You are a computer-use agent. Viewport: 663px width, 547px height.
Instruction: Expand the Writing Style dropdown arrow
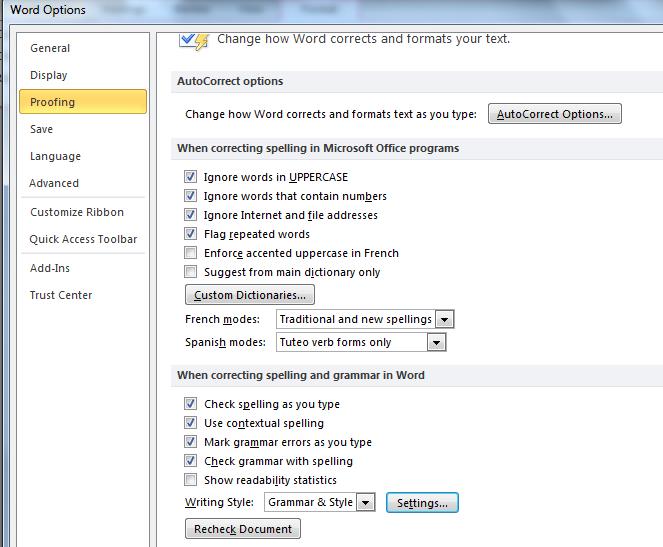coord(366,503)
